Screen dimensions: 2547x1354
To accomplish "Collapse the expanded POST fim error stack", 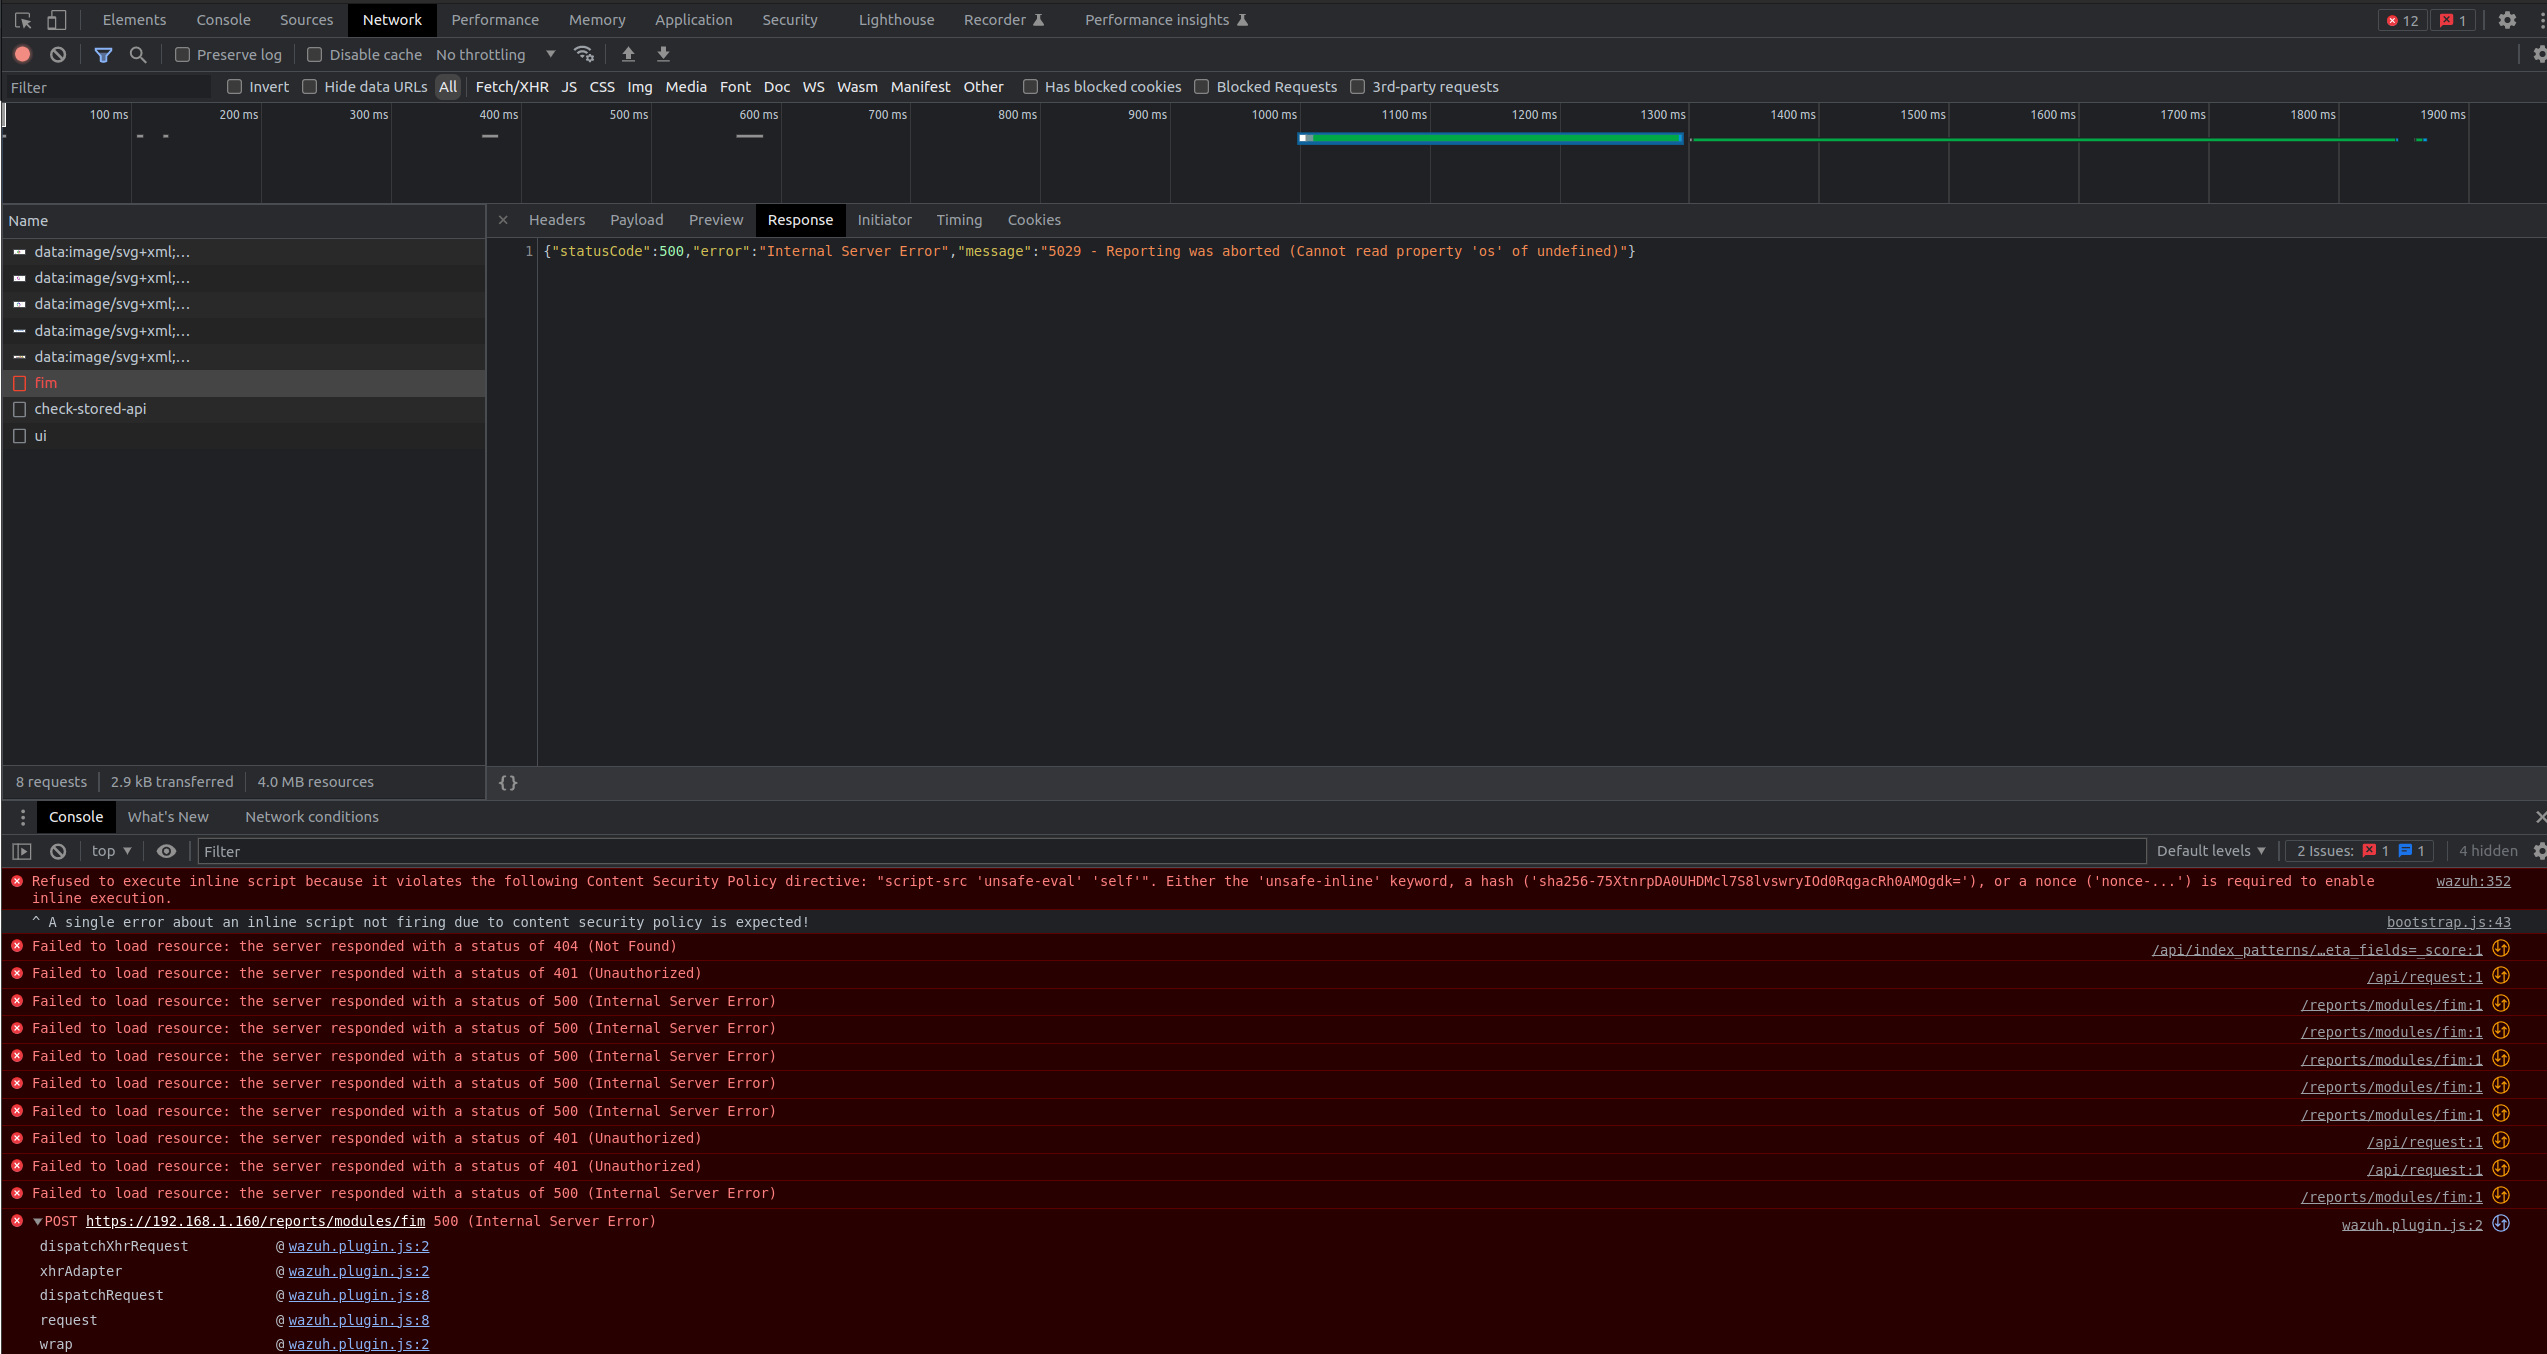I will click(x=39, y=1221).
